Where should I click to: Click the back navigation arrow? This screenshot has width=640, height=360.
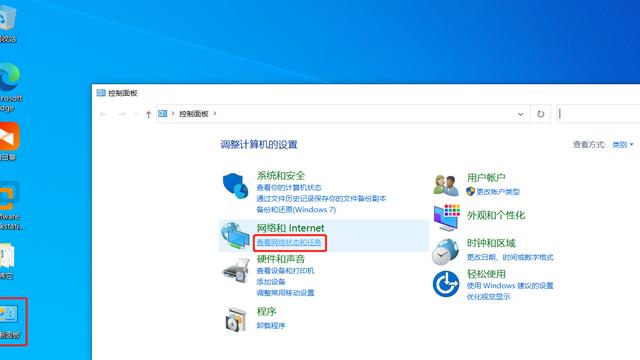[x=103, y=114]
